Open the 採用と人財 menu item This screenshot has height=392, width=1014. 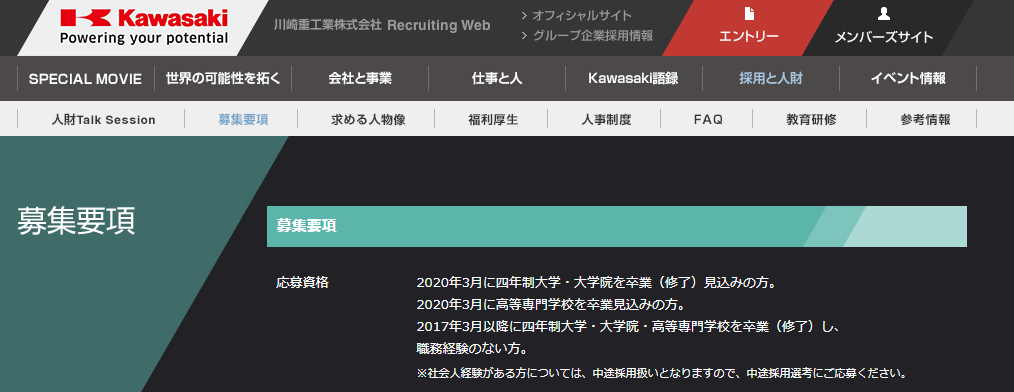[771, 79]
